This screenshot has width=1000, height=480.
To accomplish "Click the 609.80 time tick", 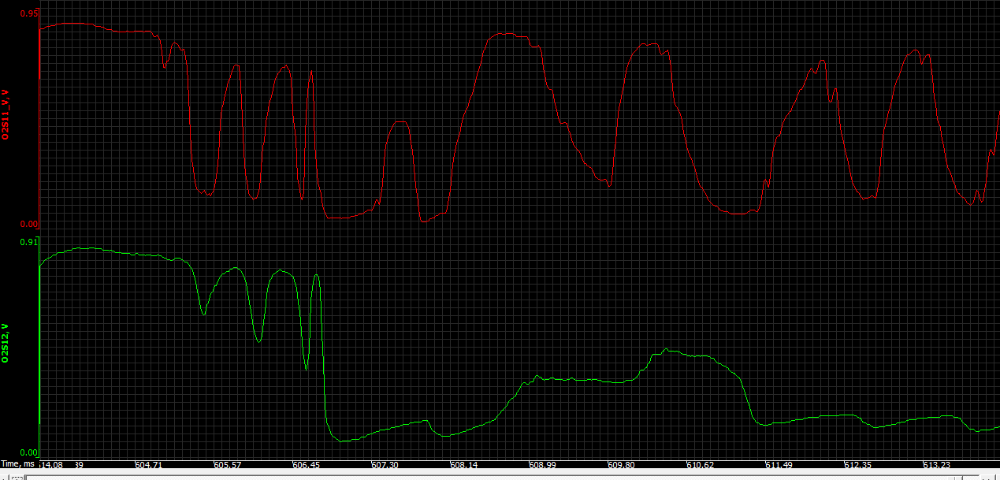I will (x=621, y=465).
